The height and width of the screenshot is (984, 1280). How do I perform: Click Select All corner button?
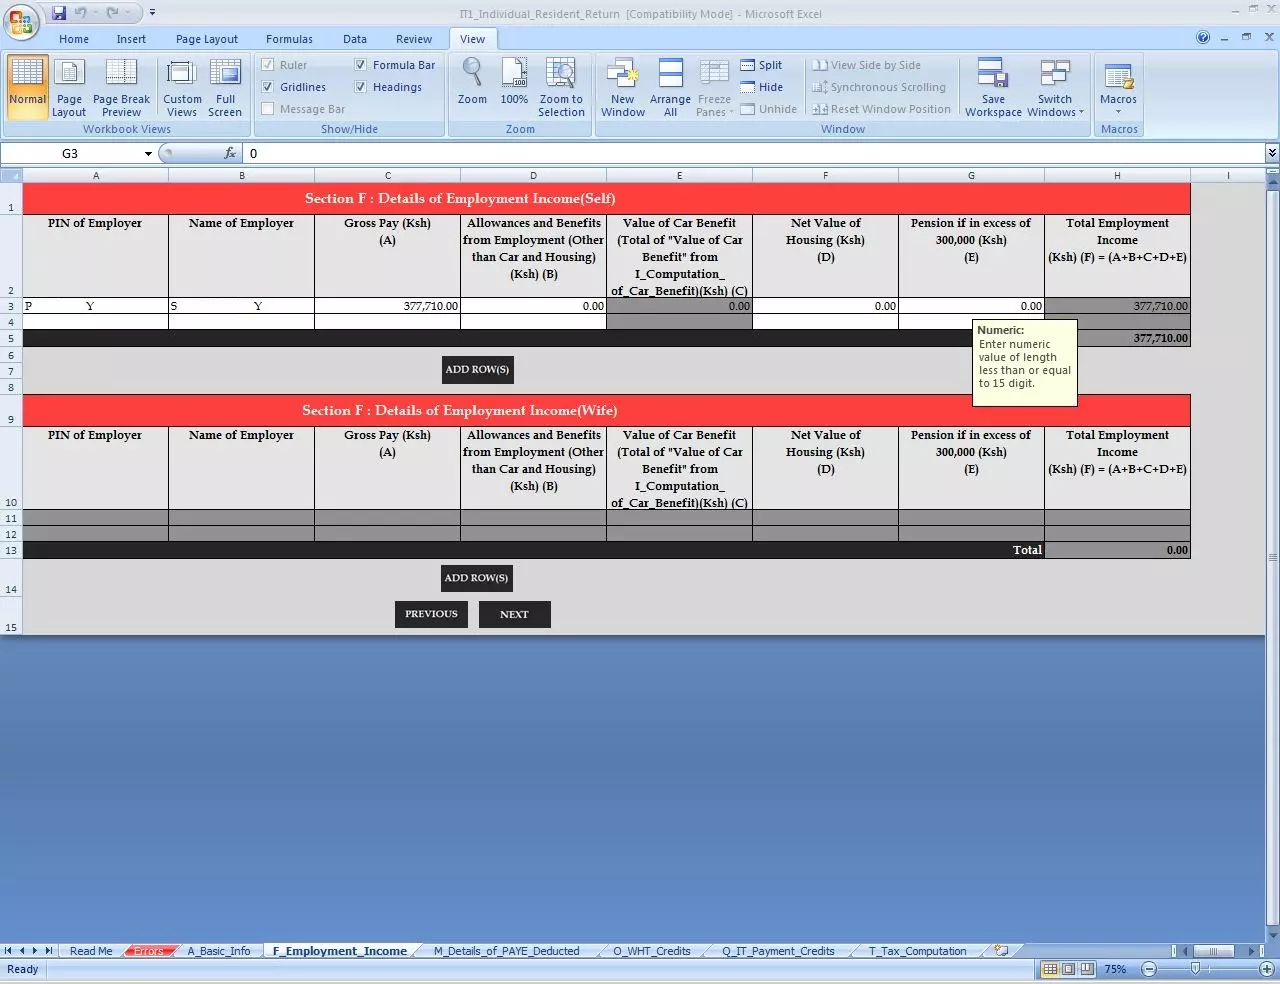point(11,175)
